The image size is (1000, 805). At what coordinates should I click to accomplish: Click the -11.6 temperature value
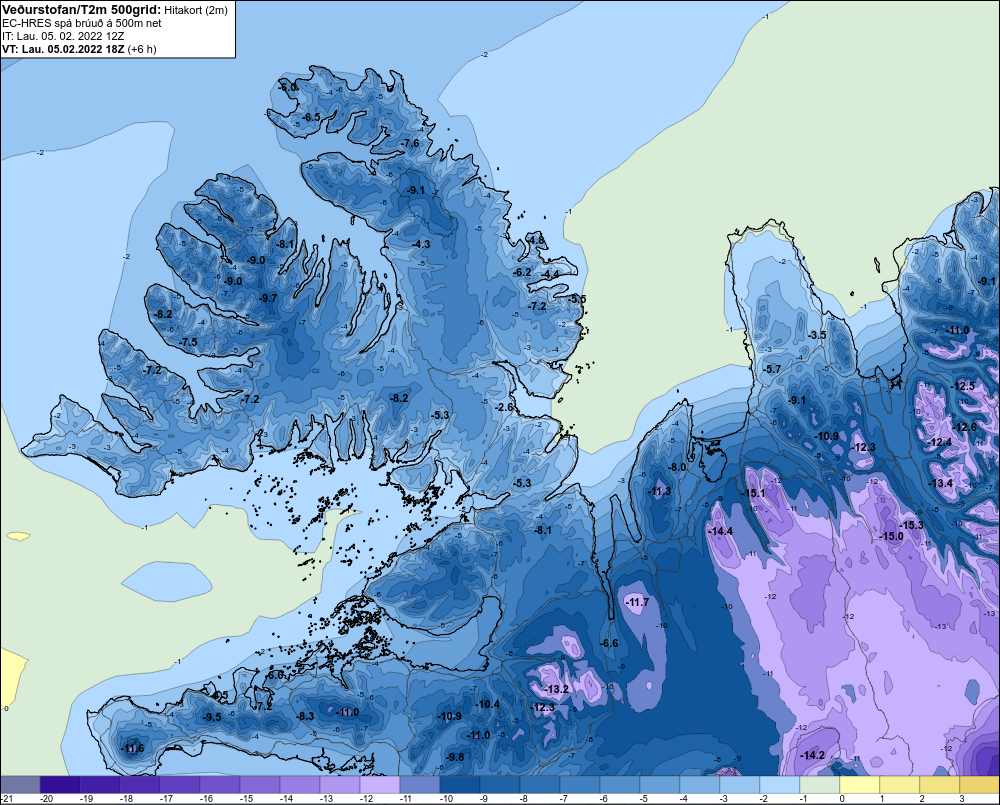click(132, 748)
